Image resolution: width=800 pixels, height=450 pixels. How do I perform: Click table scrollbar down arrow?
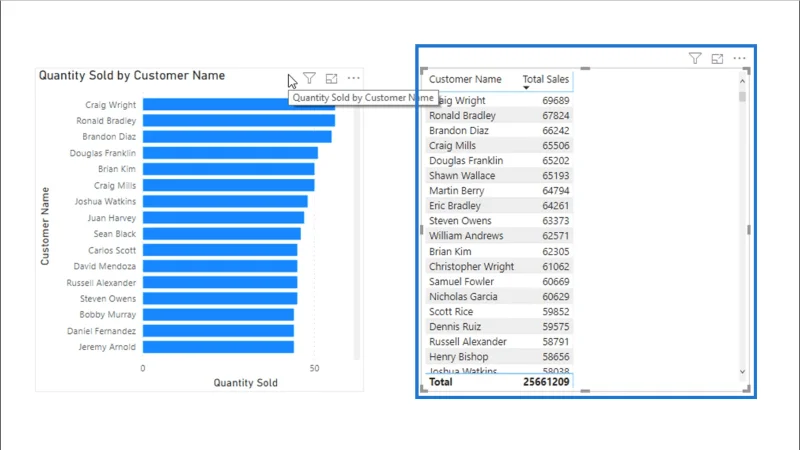[x=742, y=371]
